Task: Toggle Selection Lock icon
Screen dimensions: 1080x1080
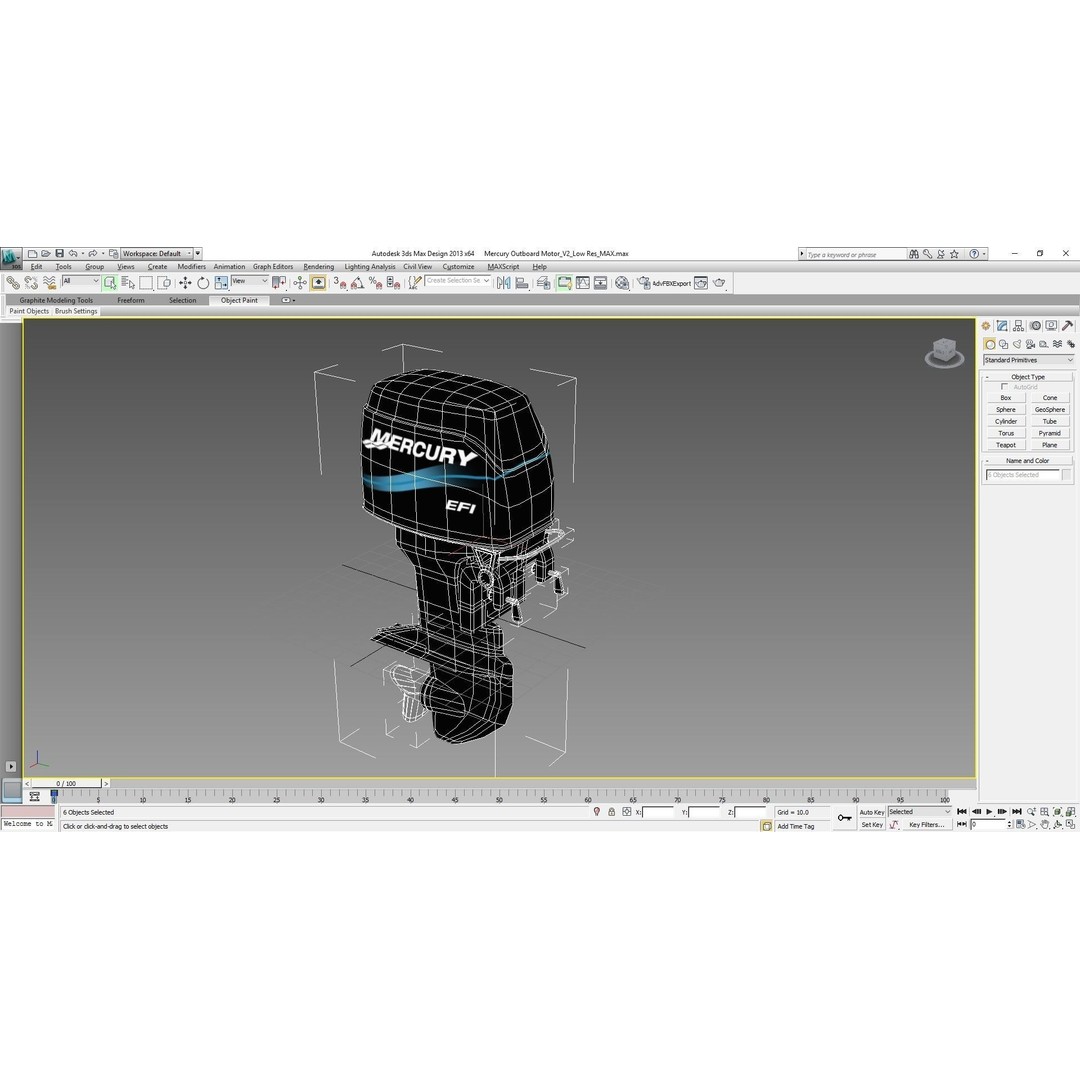Action: (x=611, y=812)
